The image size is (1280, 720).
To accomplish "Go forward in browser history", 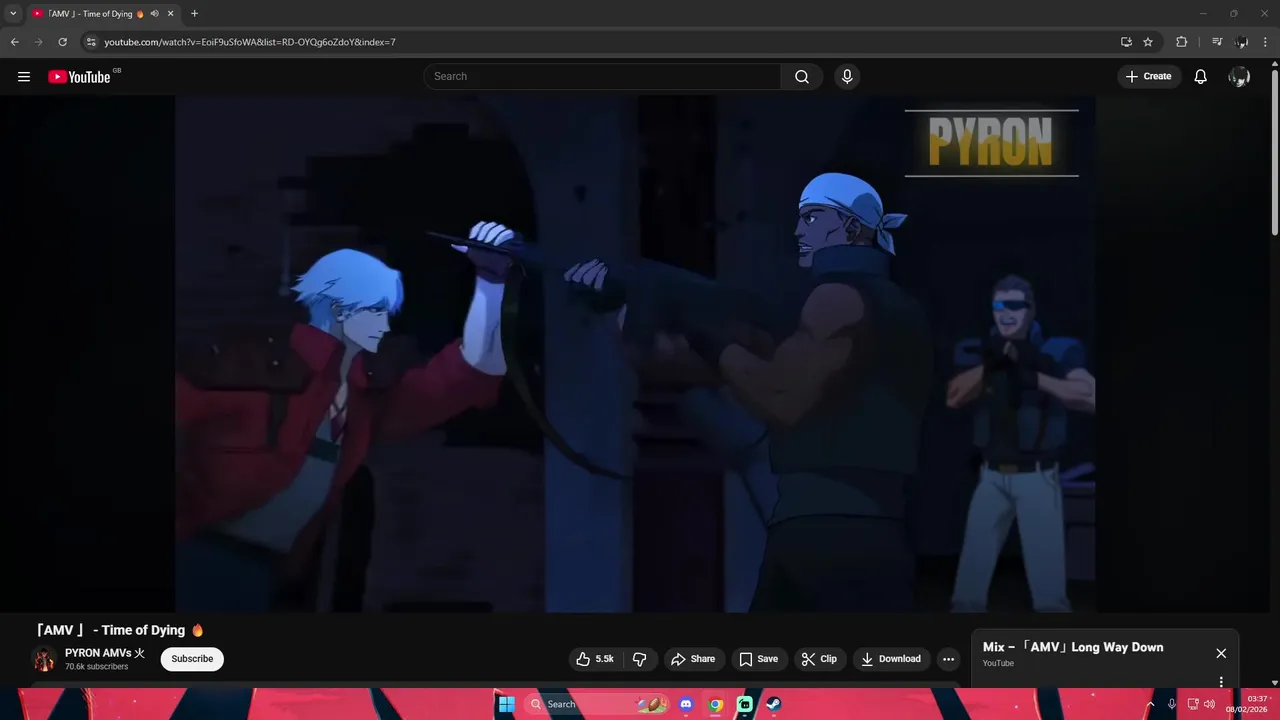I will click(39, 42).
